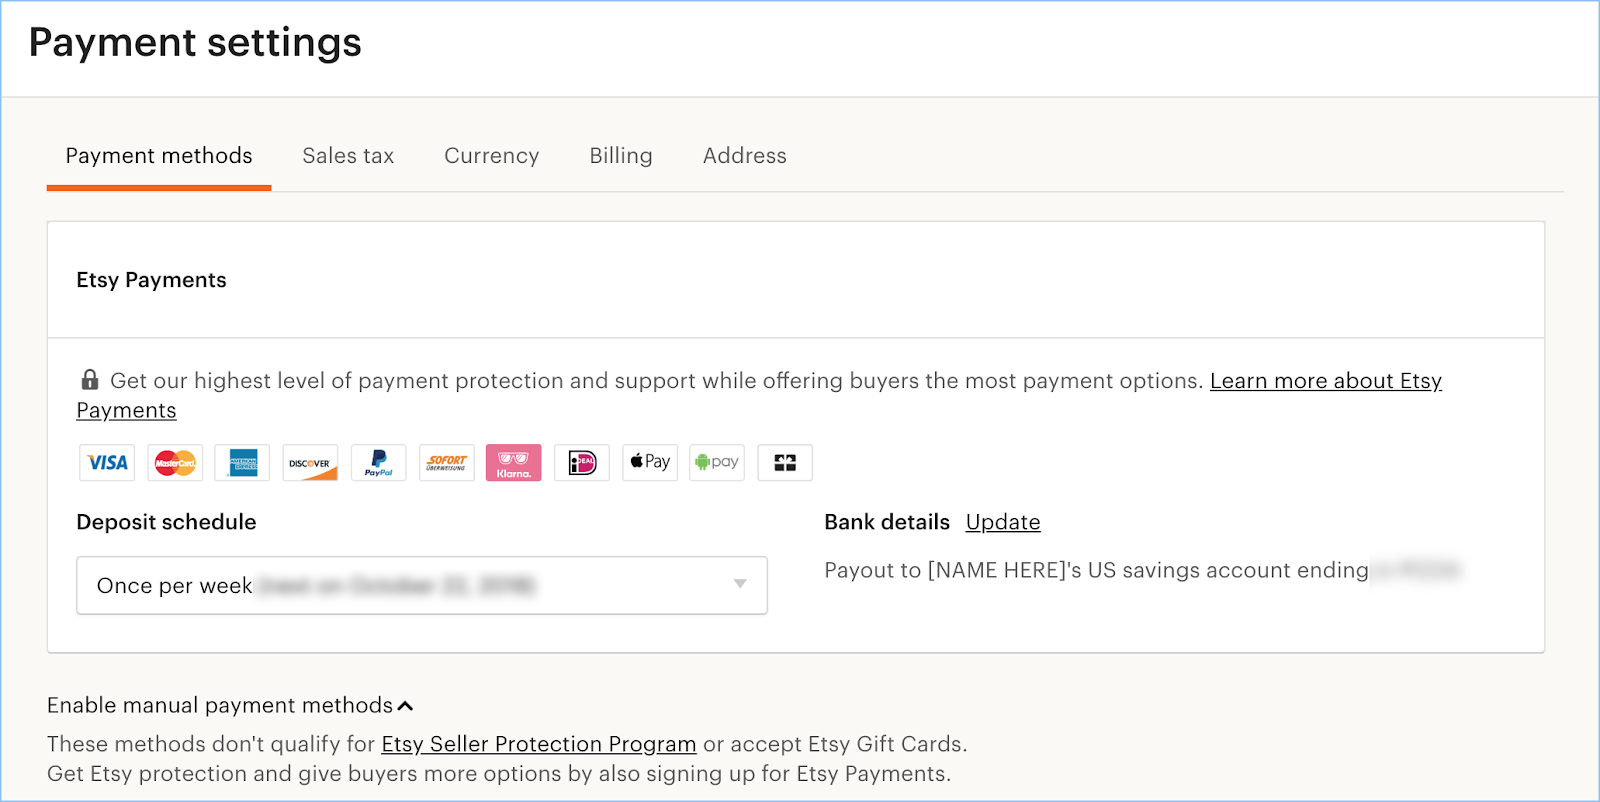Click the iDEAL payment icon
Screen dimensions: 1600x802
(582, 463)
